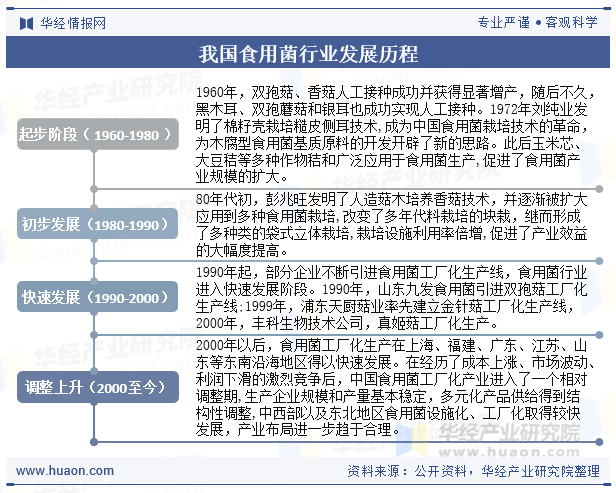Click the title 我国食用菌行业发展历程
The image size is (616, 493).
click(x=308, y=54)
